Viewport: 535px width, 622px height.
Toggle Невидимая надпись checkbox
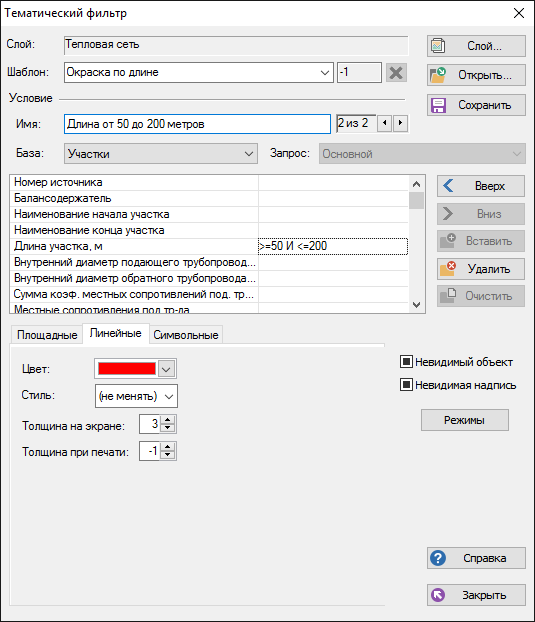point(407,385)
